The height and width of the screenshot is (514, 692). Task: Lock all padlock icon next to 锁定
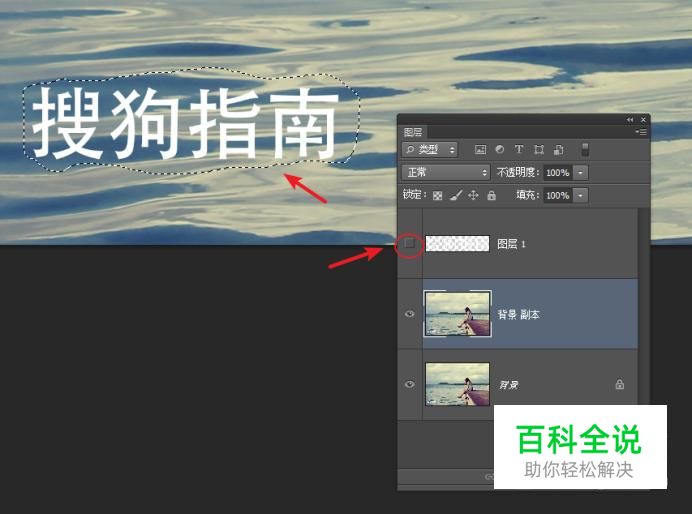(x=492, y=195)
